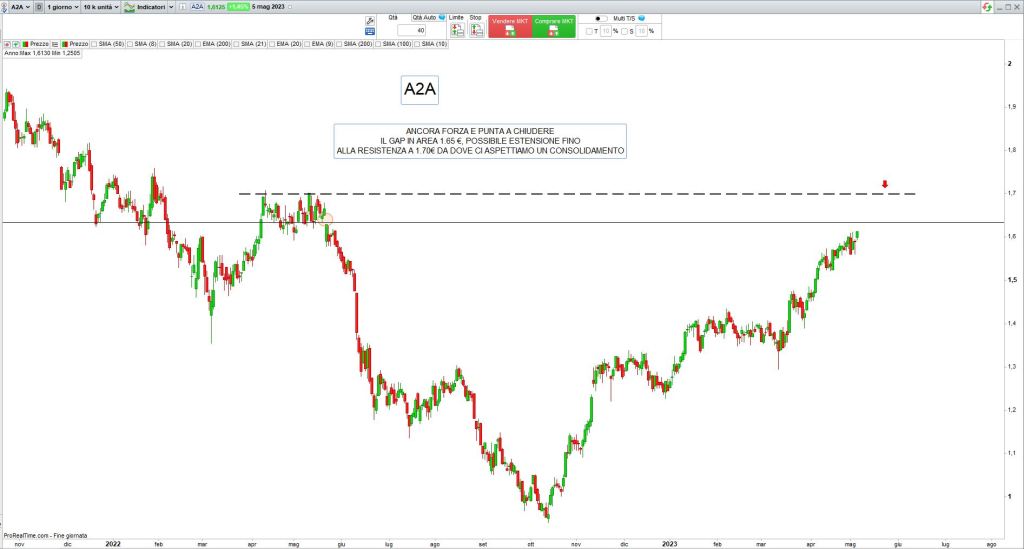Toggle the EMA (20) checkbox
The height and width of the screenshot is (549, 1024).
pyautogui.click(x=272, y=44)
